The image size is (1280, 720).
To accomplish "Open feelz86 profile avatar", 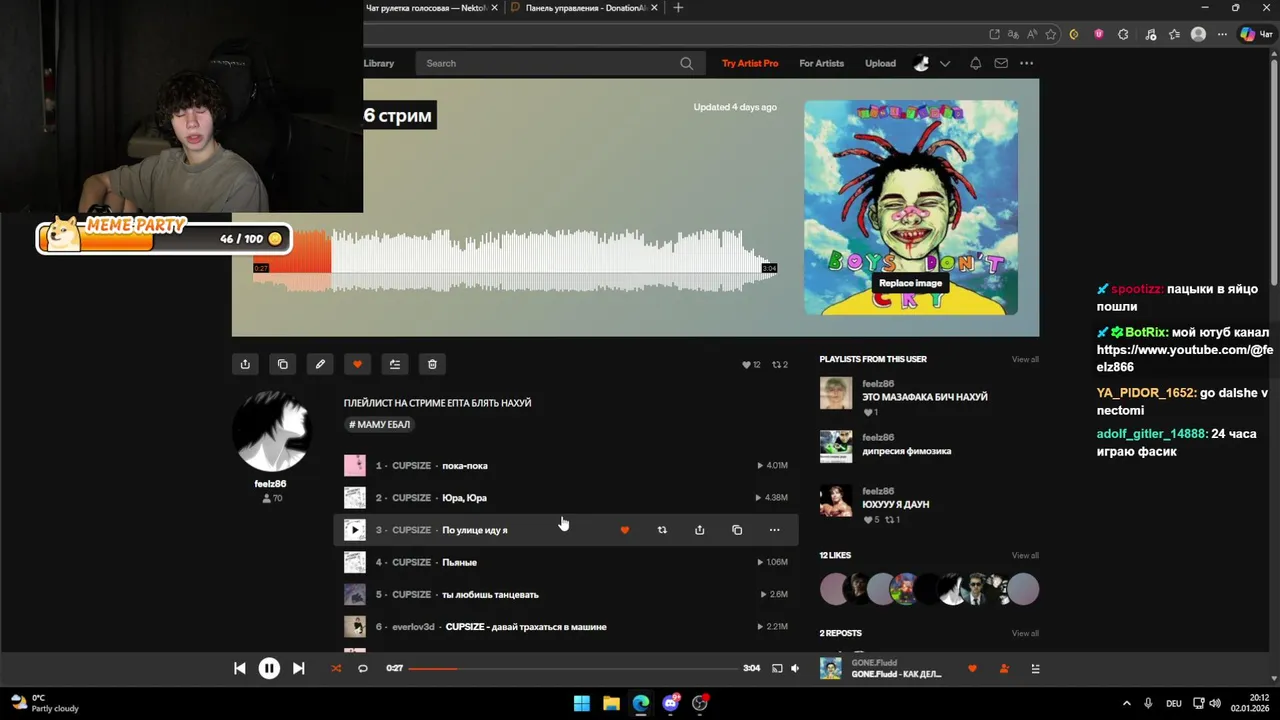I will pos(271,432).
